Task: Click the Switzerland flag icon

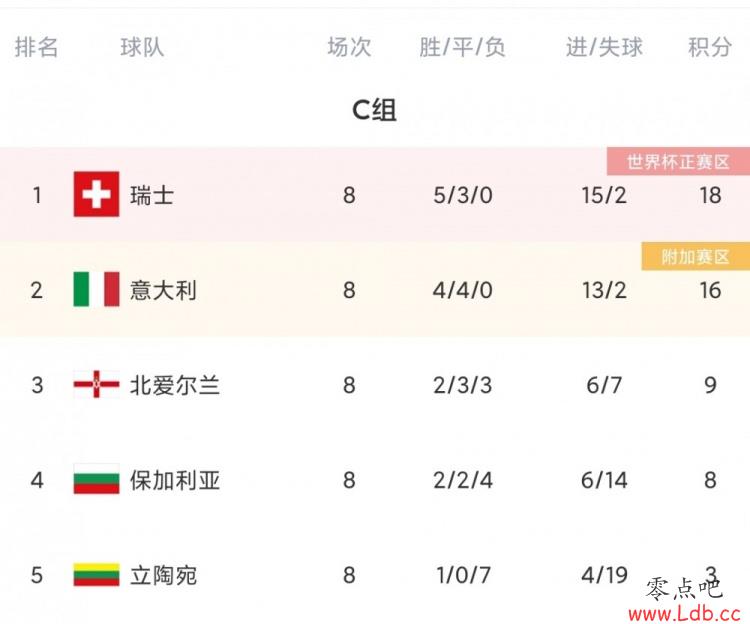Action: (x=96, y=194)
